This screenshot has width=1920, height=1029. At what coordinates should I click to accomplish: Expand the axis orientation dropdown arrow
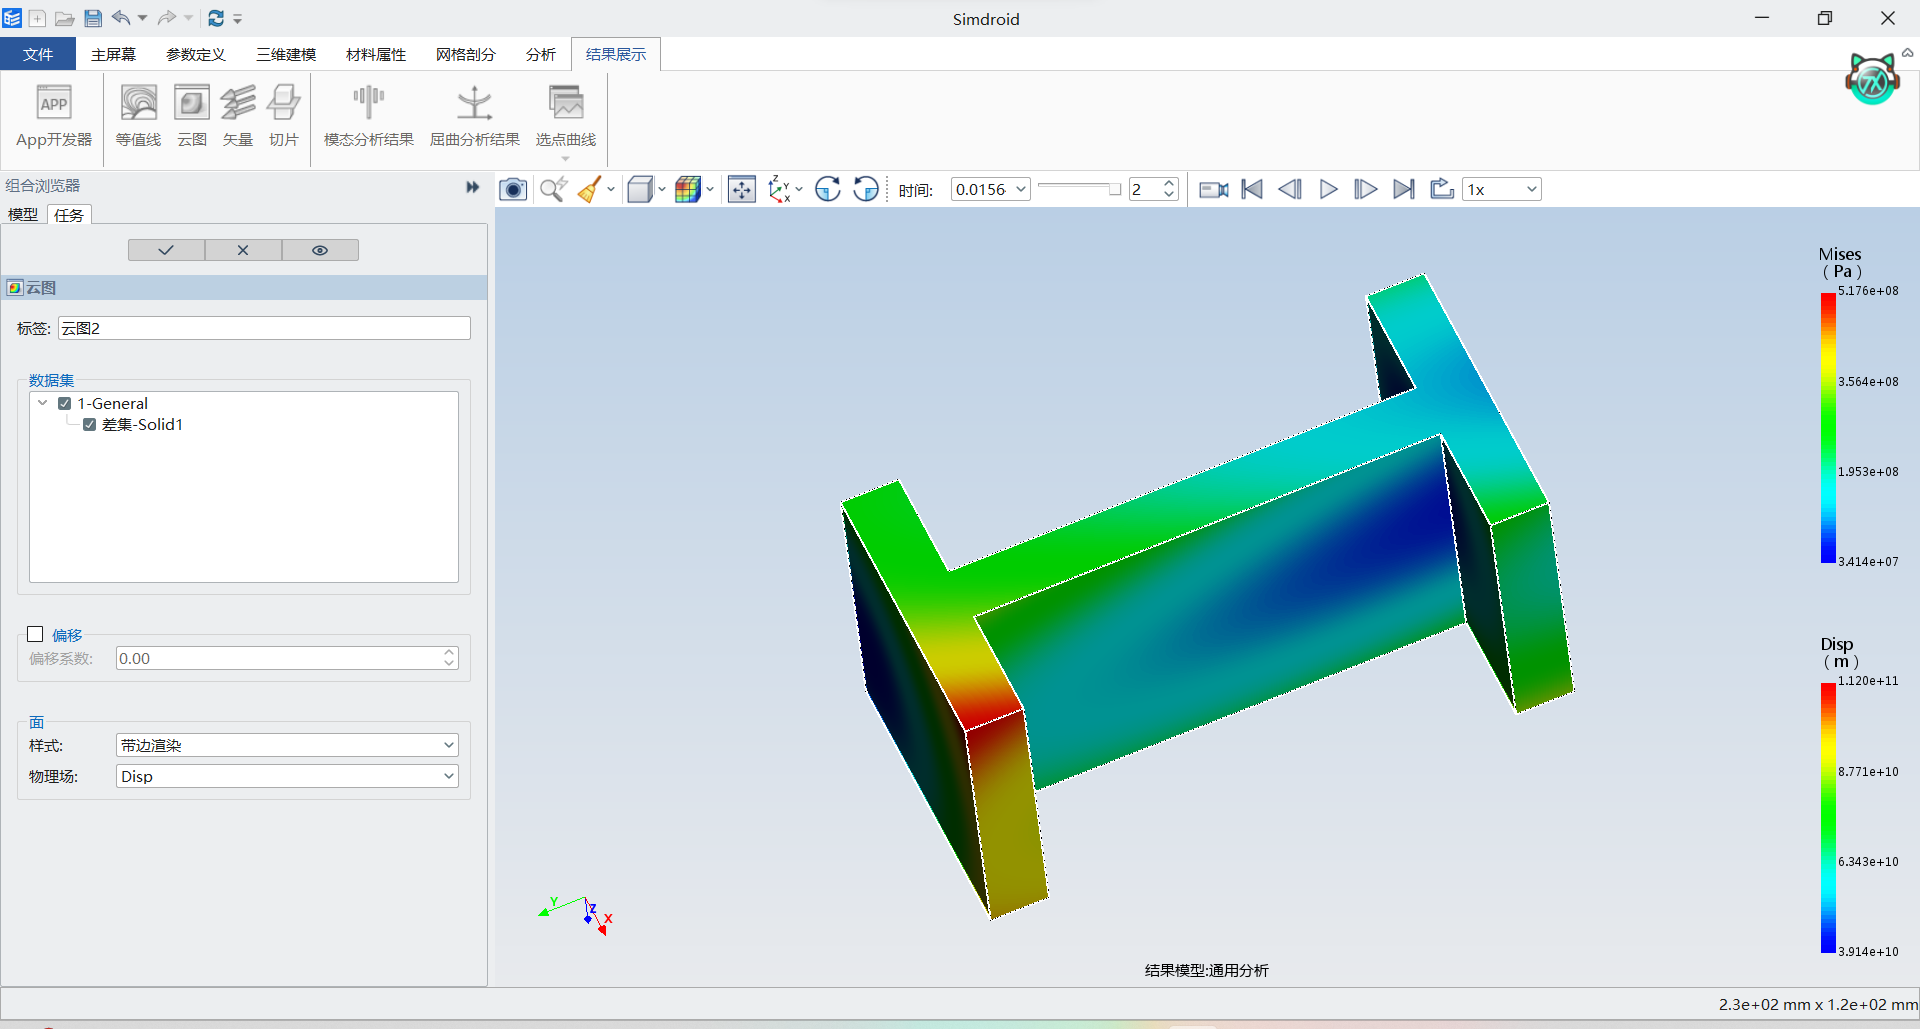coord(799,189)
